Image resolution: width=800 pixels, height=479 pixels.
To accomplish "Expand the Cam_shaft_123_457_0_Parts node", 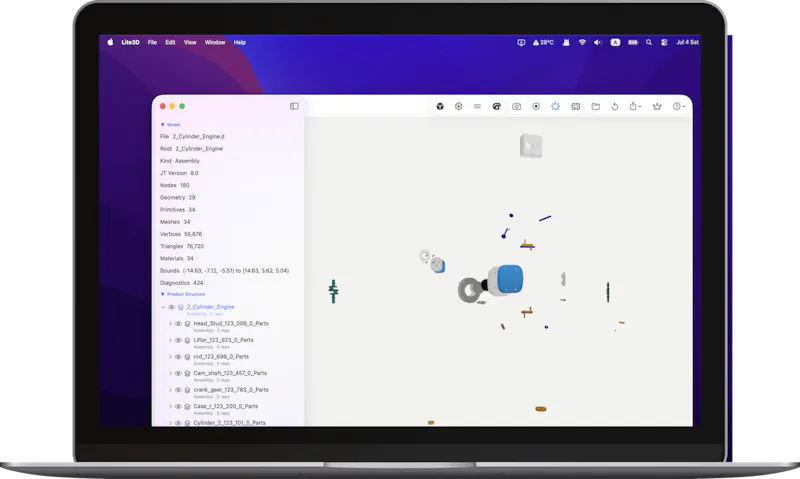I will pos(170,373).
